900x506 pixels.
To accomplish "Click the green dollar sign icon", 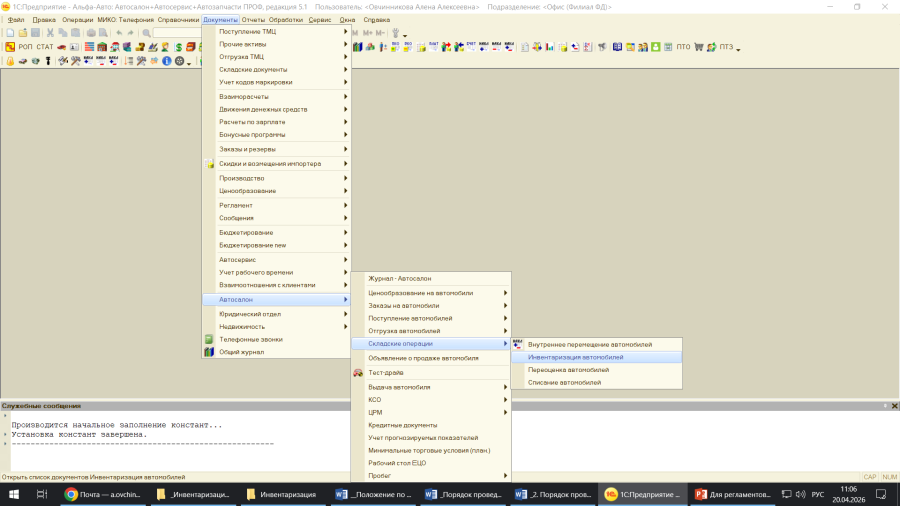I will pyautogui.click(x=179, y=47).
